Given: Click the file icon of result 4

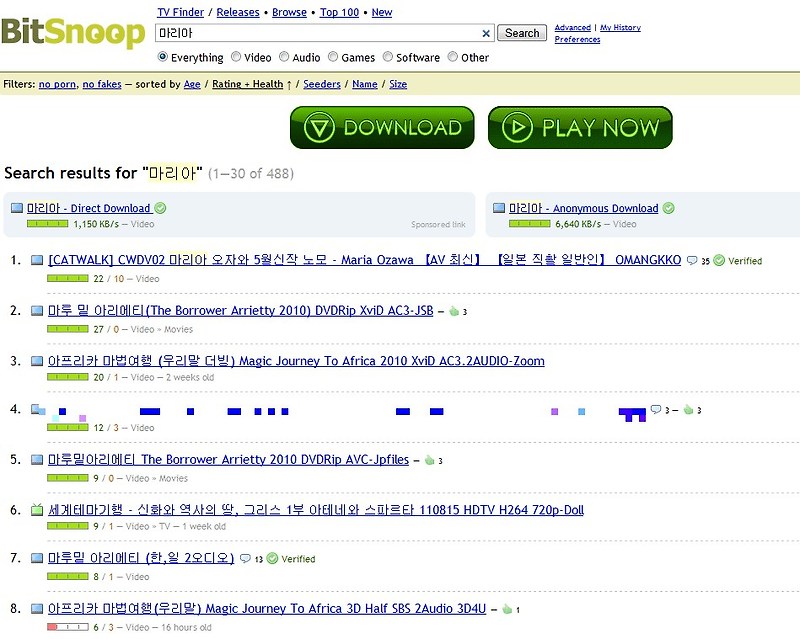Looking at the screenshot, I should 38,409.
